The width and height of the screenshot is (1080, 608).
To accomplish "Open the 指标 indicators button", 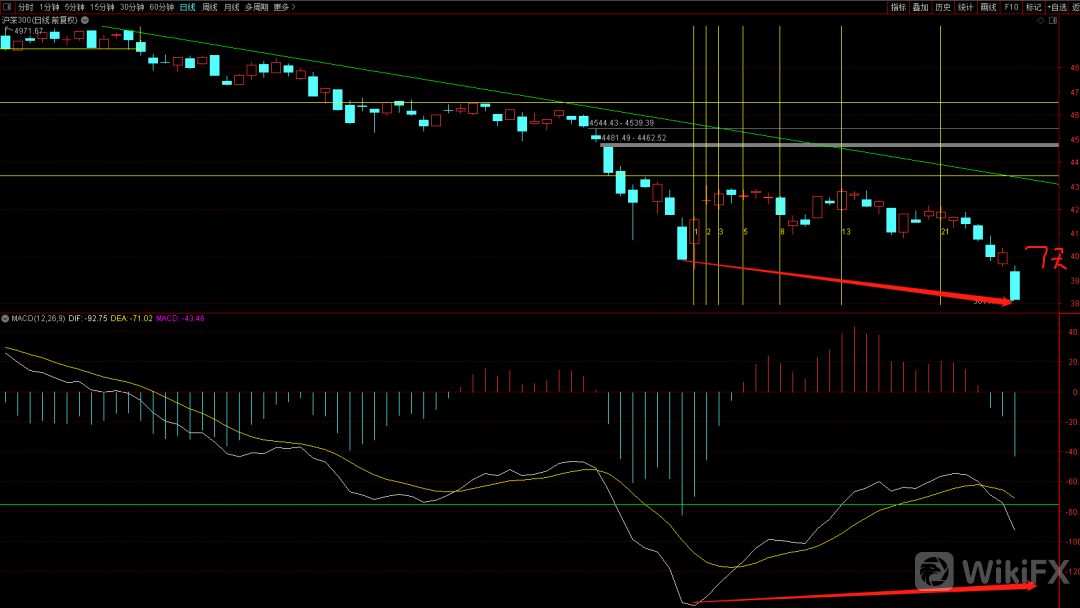I will (x=898, y=7).
